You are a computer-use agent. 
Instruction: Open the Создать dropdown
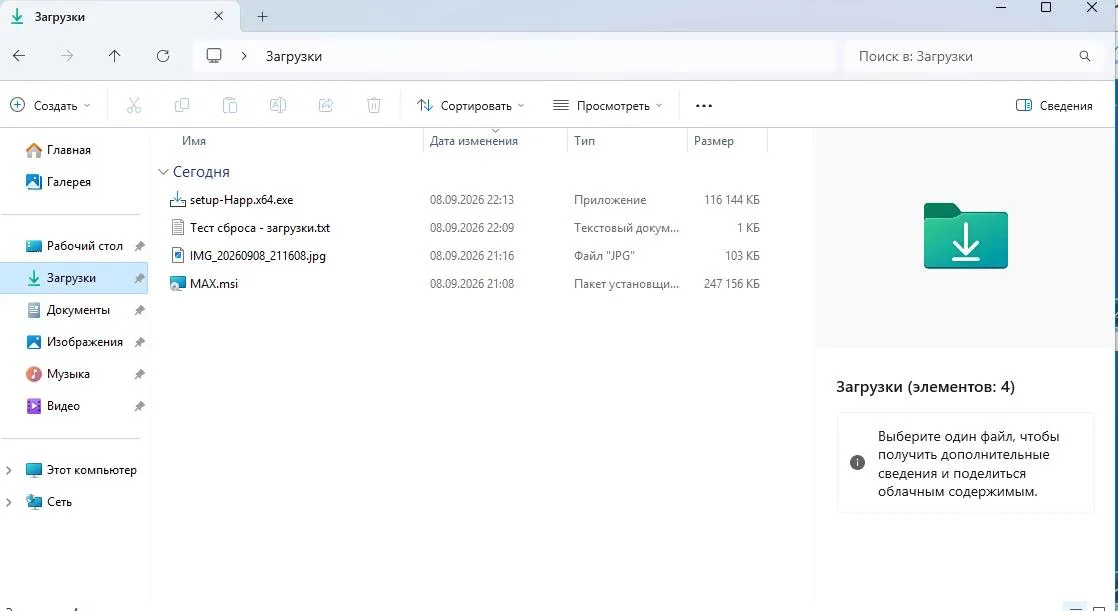coord(50,106)
